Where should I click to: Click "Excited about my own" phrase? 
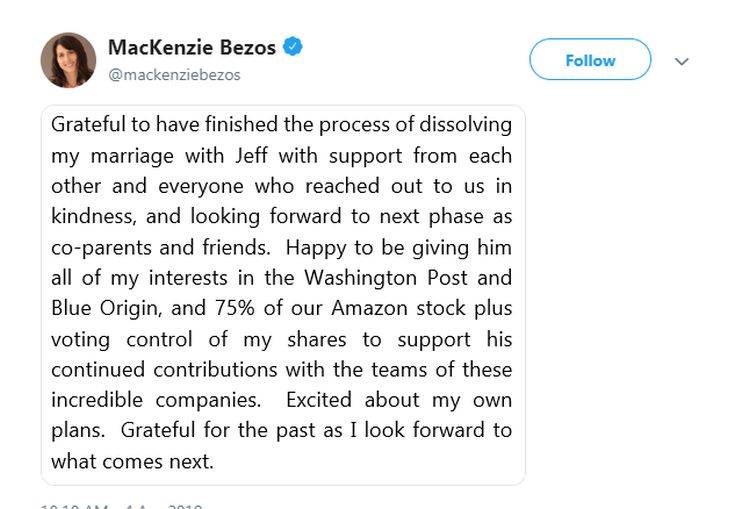398,400
